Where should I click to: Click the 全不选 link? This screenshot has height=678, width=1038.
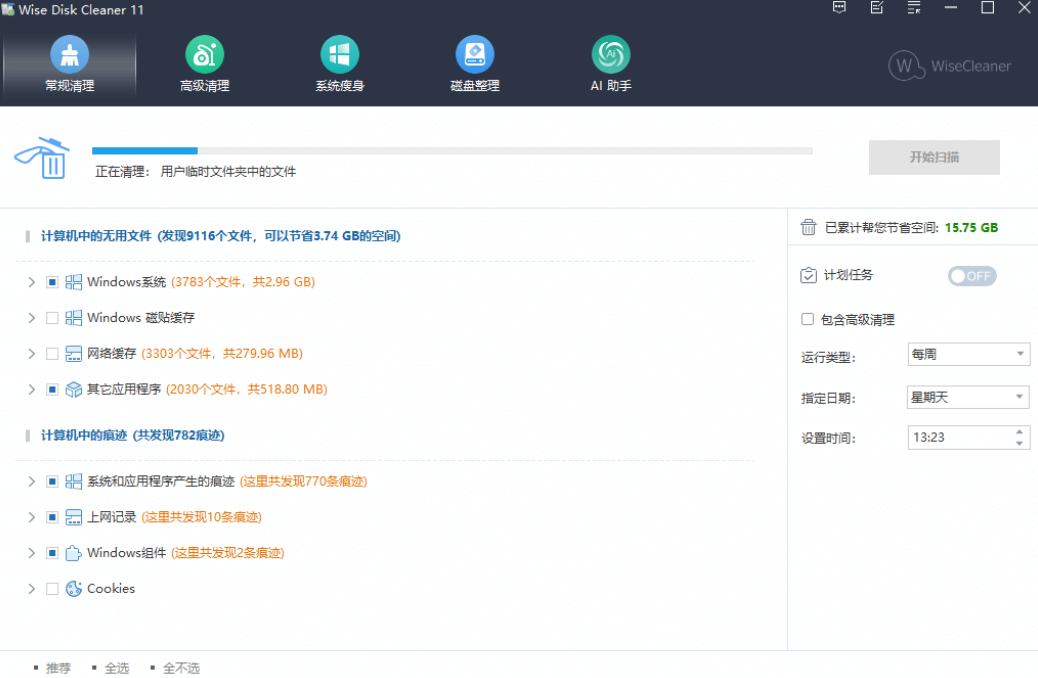tap(181, 668)
